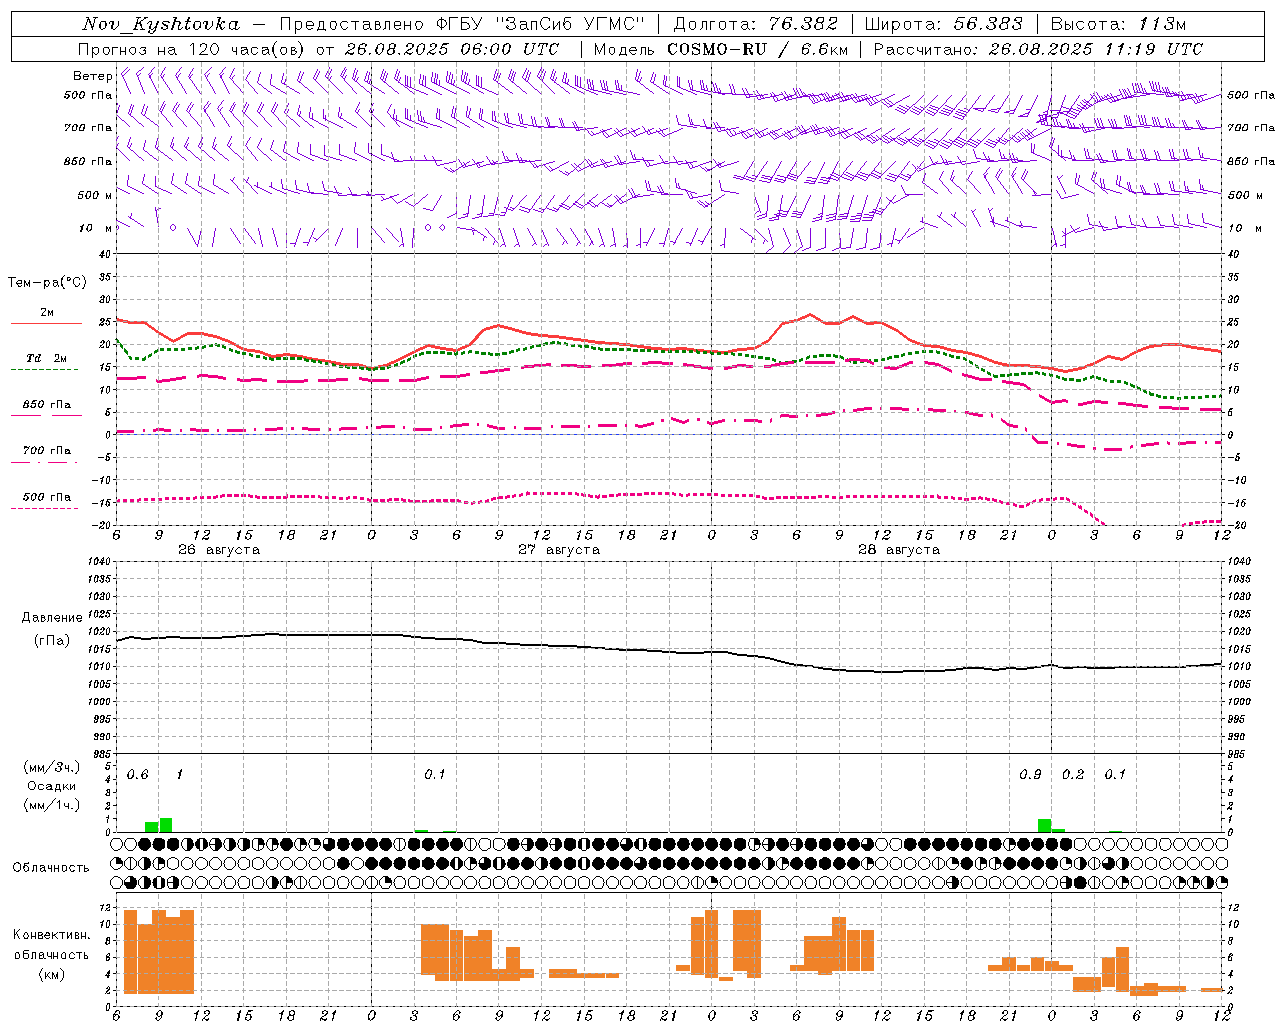
Task: Click the Конвективн. облачность (км) label
Action: 51,954
